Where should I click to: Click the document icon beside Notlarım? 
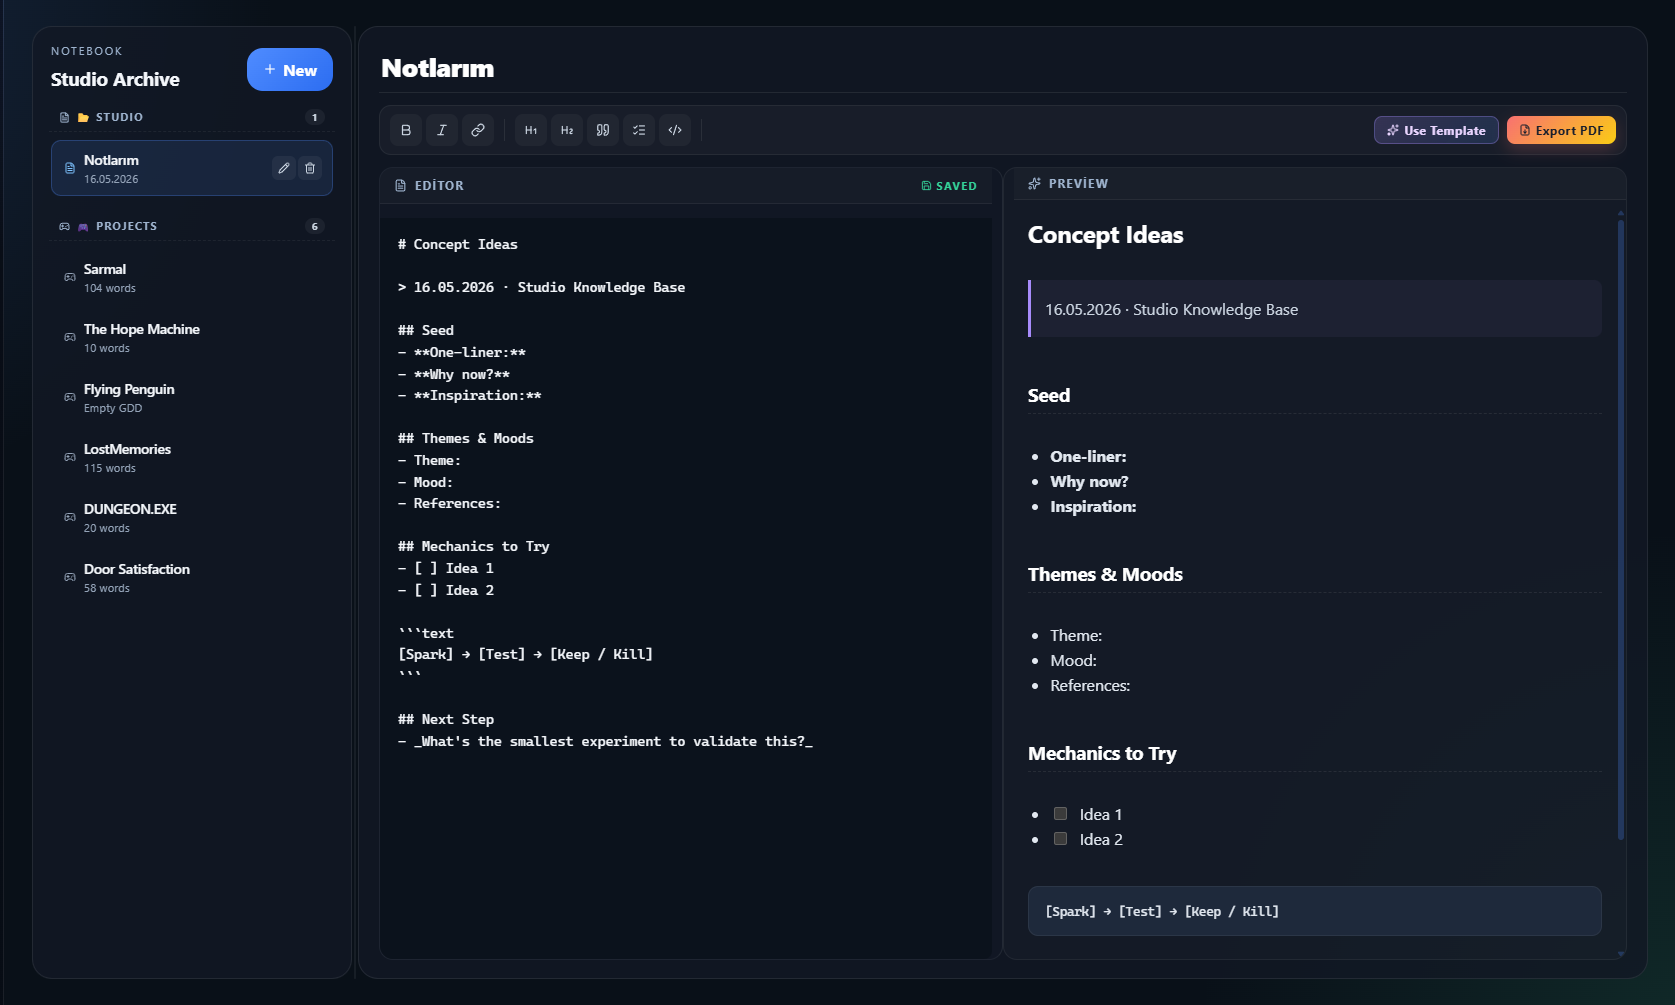pos(70,168)
